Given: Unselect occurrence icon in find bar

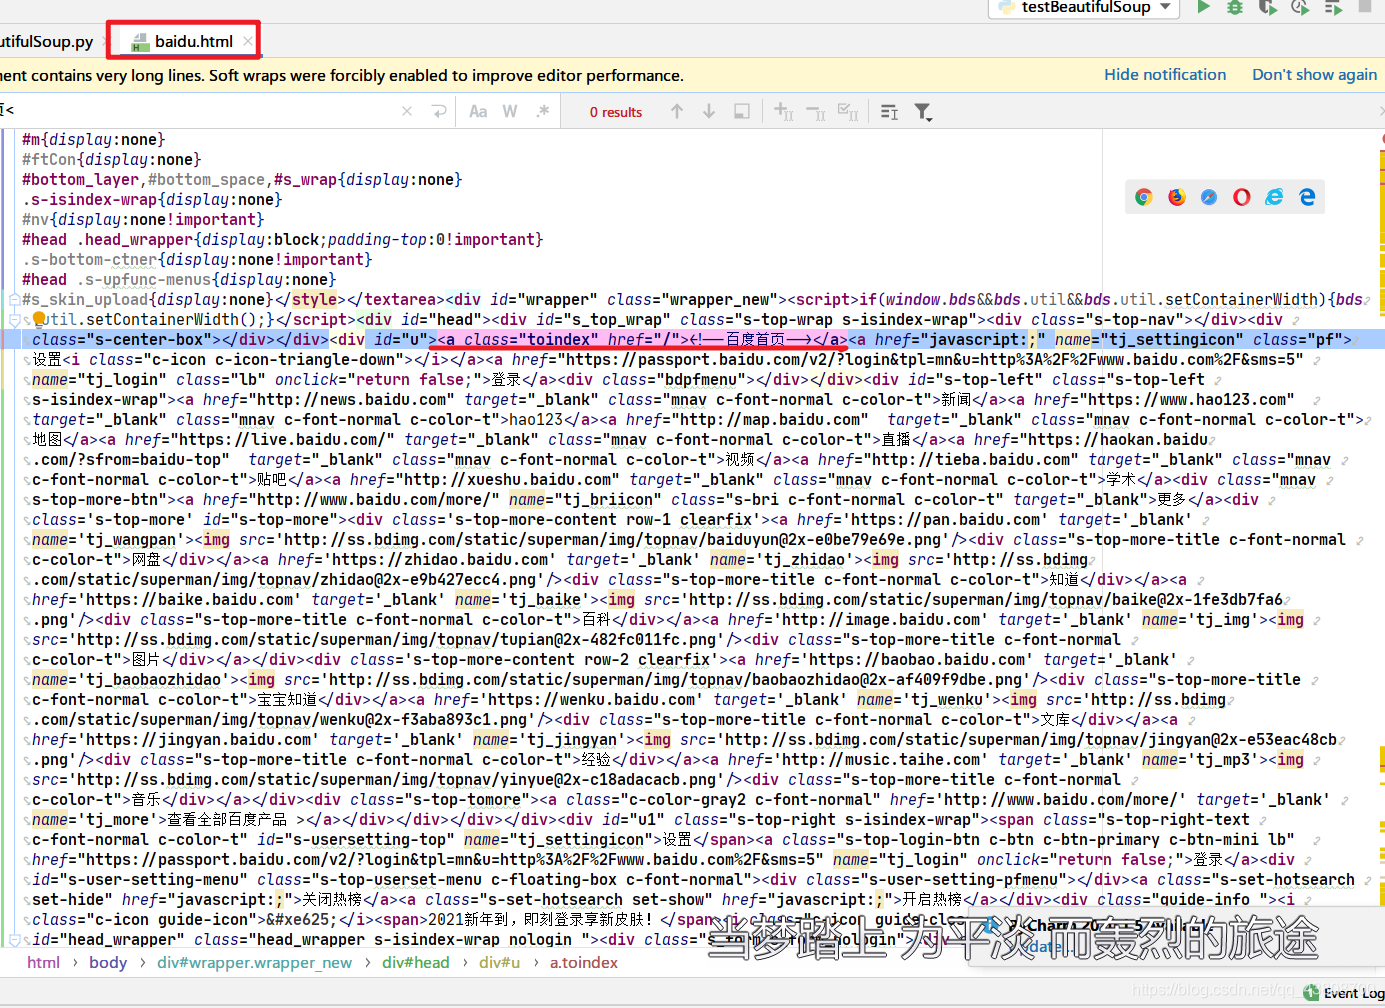Looking at the screenshot, I should click(816, 111).
